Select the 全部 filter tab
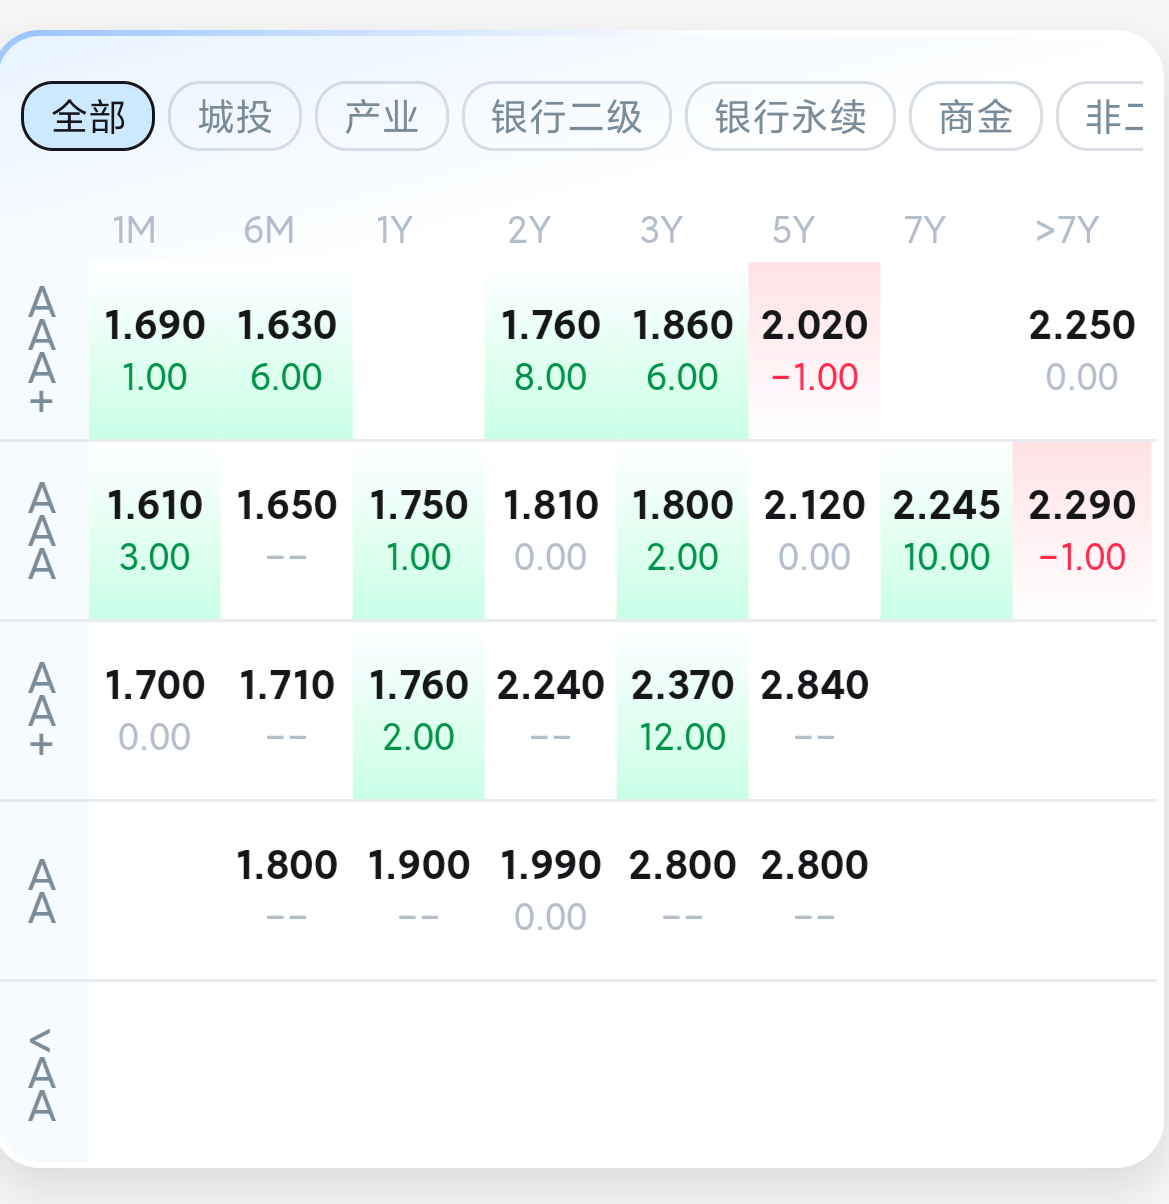Screen dimensions: 1169x1204 click(x=88, y=117)
